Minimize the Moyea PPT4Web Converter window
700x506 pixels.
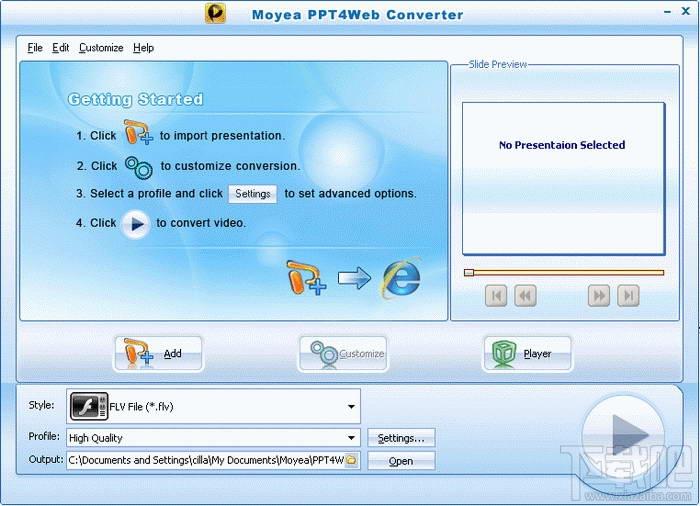667,12
